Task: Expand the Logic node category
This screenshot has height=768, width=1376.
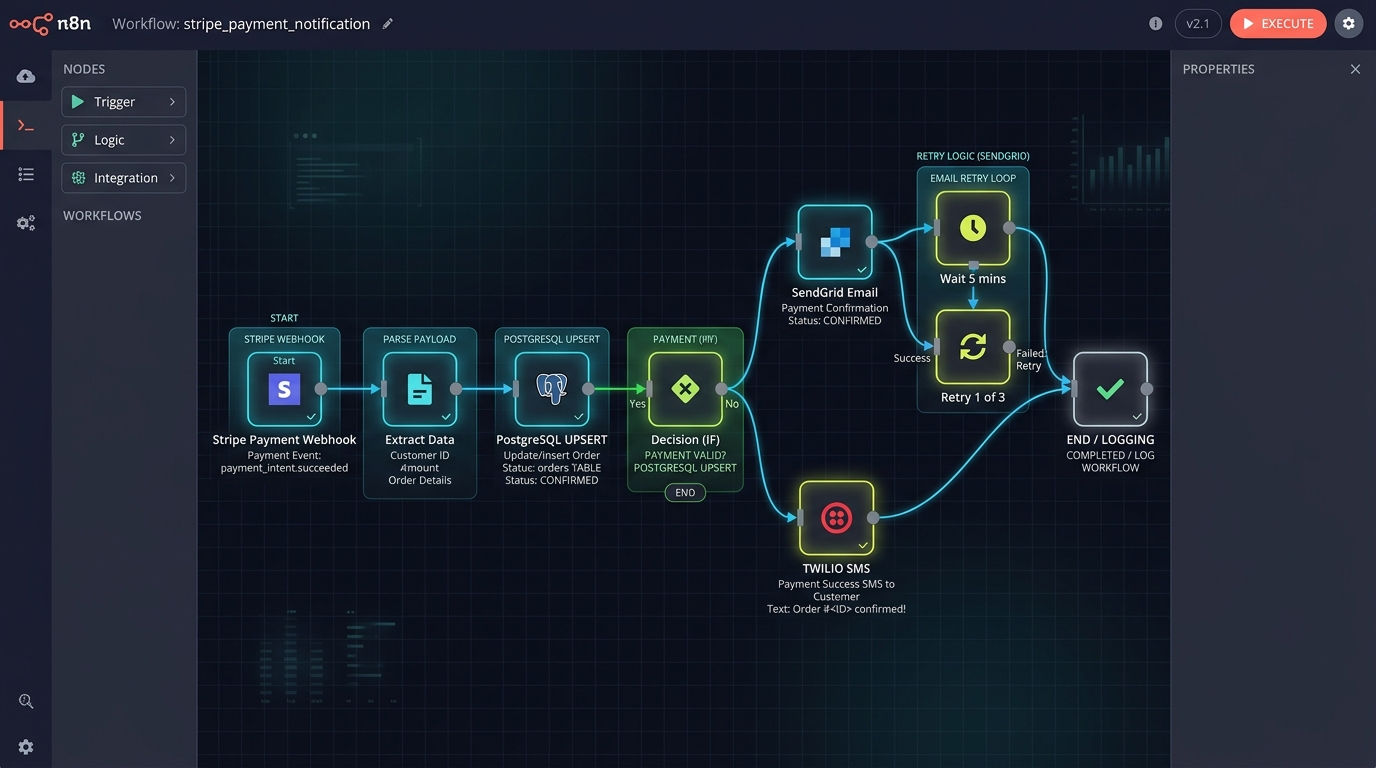Action: click(x=124, y=140)
